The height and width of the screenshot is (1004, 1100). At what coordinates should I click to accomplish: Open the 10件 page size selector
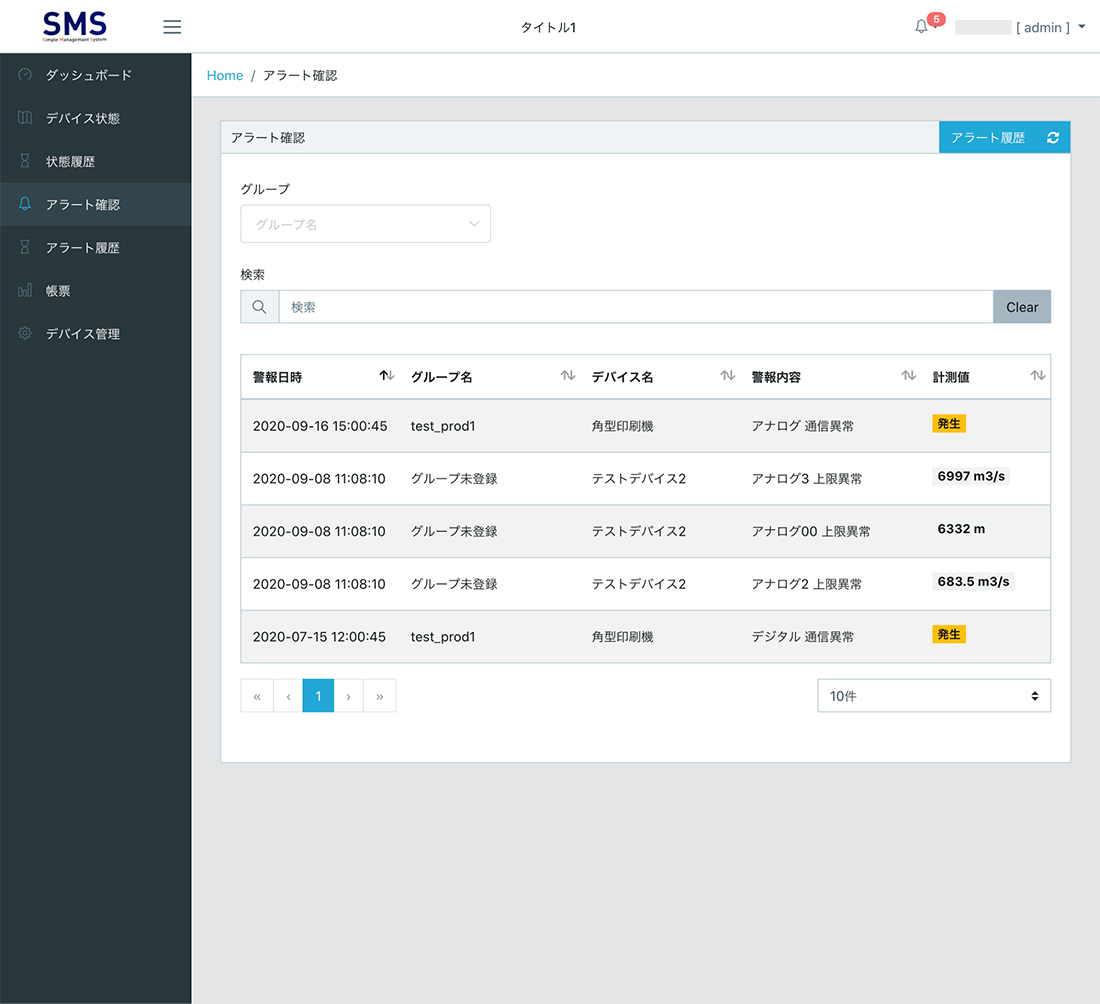[934, 695]
